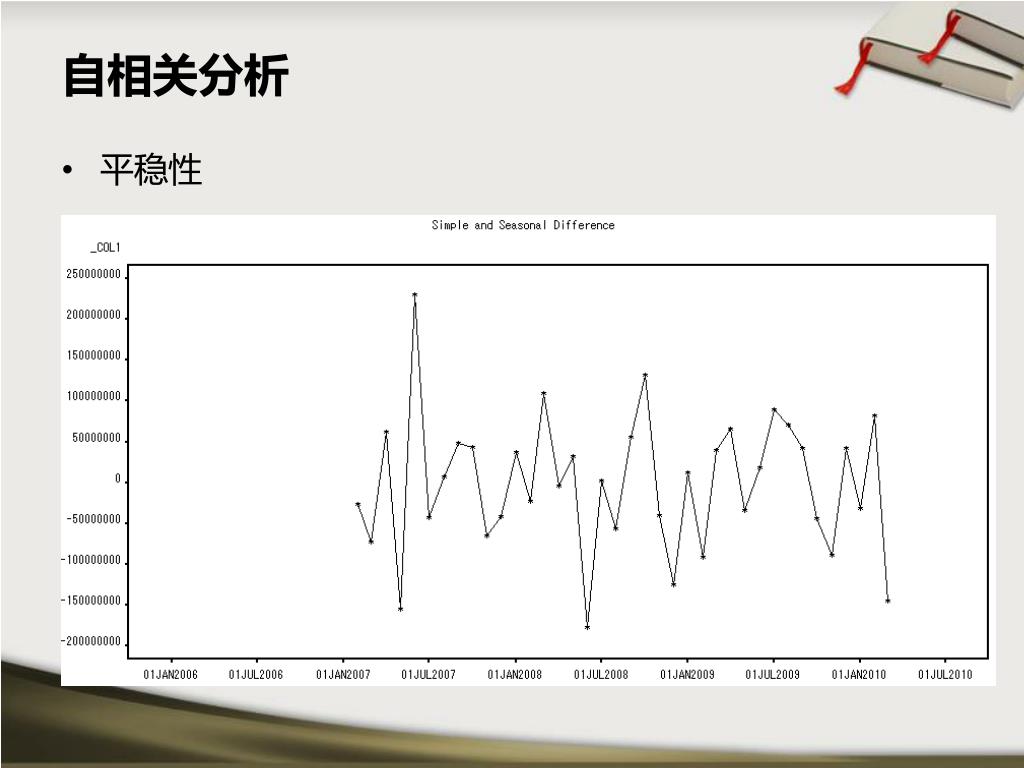Screen dimensions: 1024x768
Task: Click x-axis label 01JAN2007
Action: point(343,675)
